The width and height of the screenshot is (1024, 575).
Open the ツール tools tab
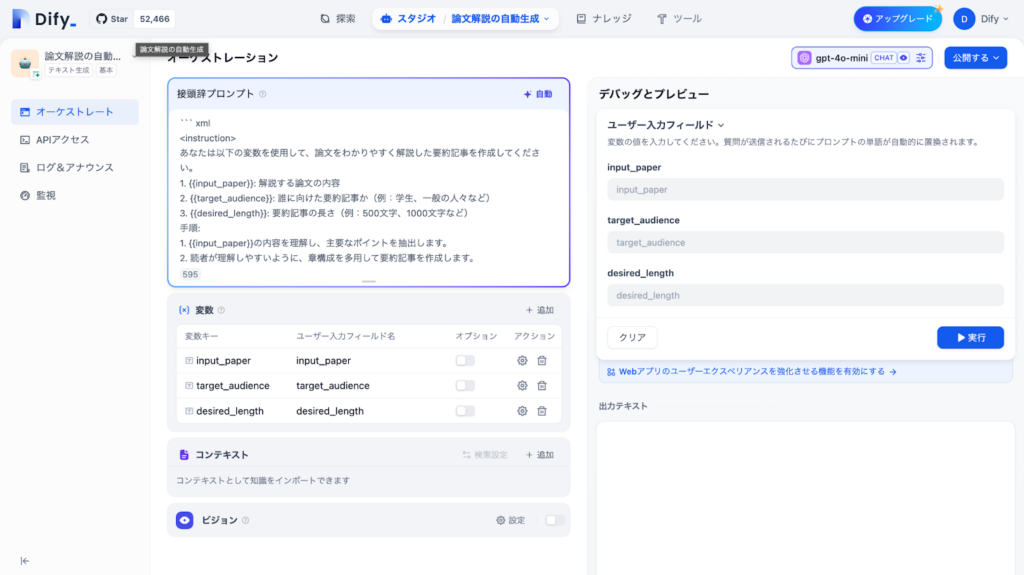679,19
